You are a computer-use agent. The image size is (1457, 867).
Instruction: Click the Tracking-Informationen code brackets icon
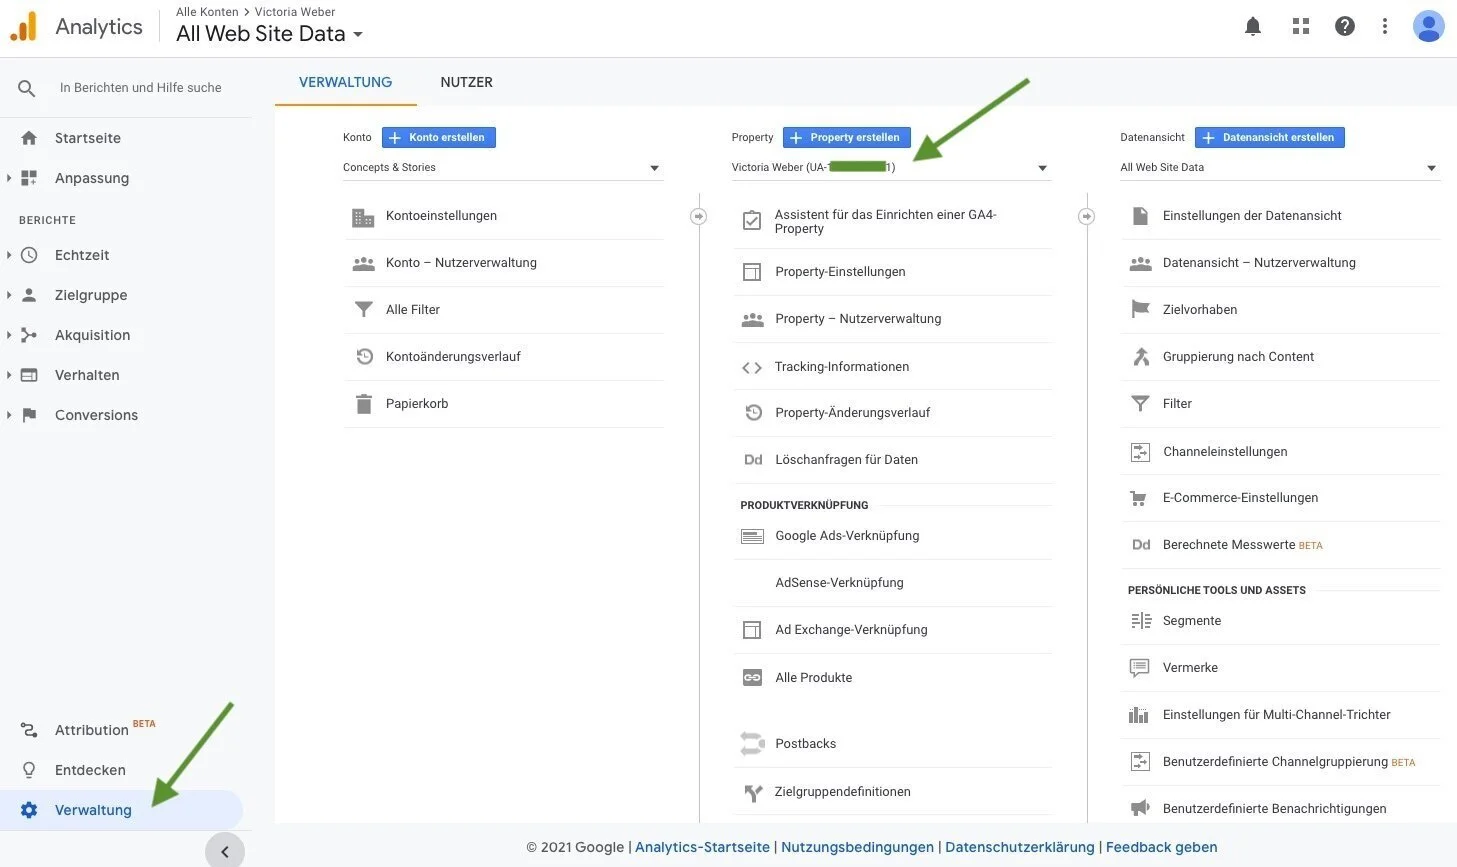click(x=752, y=367)
